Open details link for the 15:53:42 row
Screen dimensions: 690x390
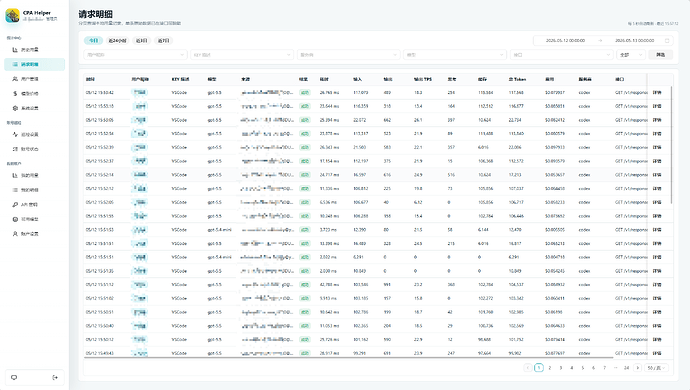657,92
